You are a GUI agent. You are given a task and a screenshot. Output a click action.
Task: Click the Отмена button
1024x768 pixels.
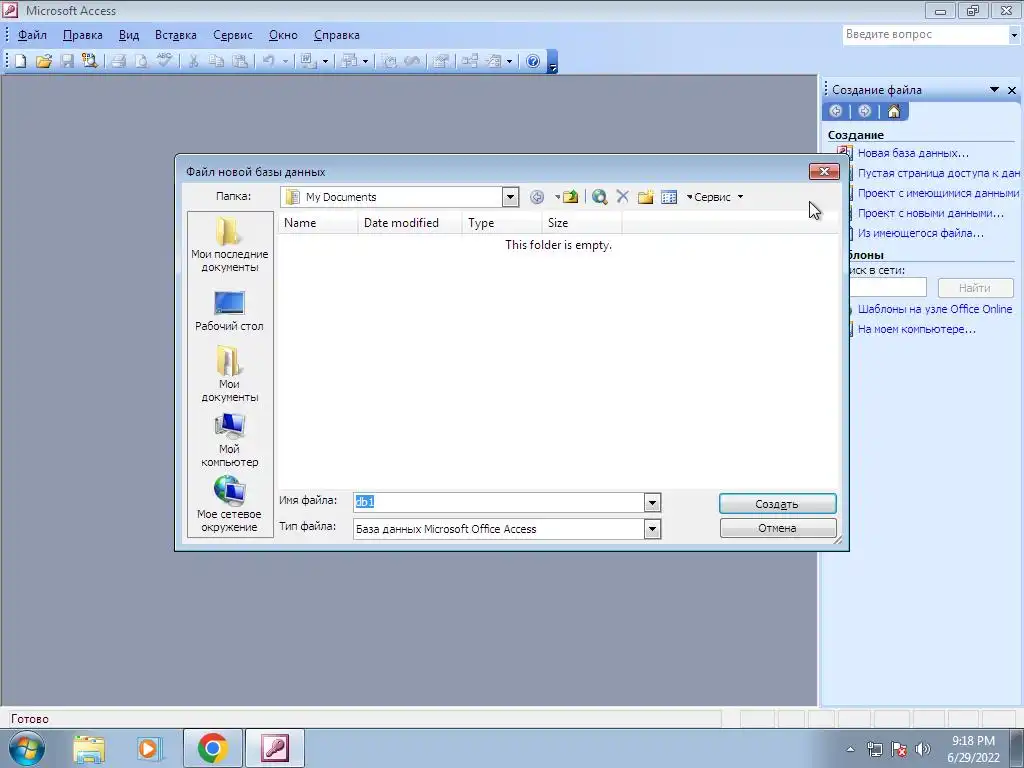[x=777, y=528]
